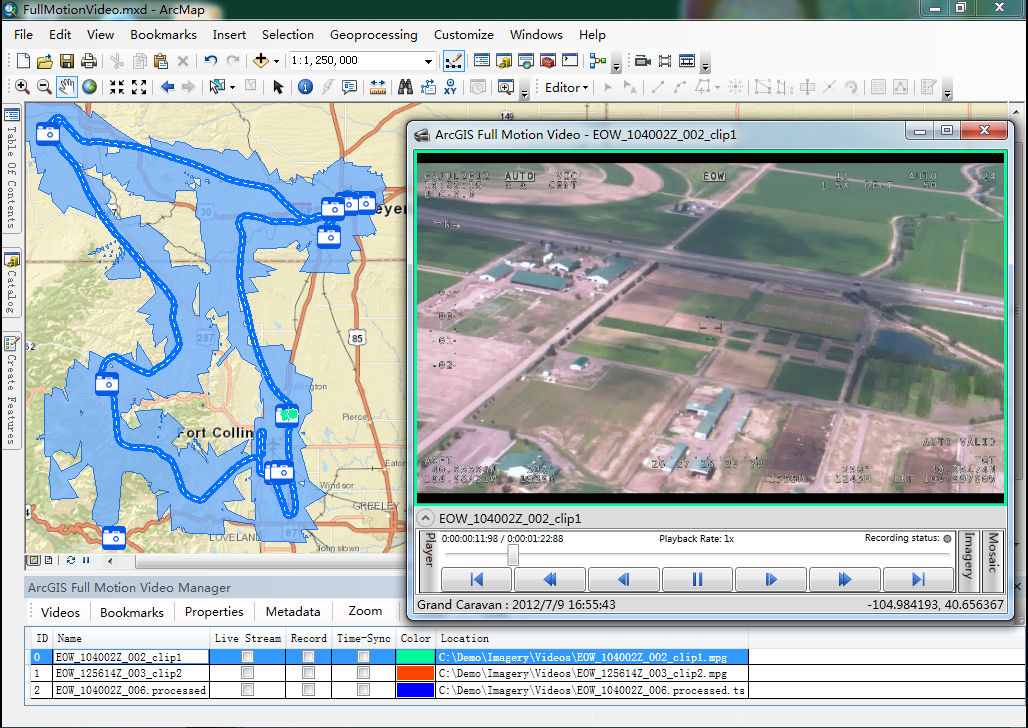Viewport: 1028px width, 728px height.
Task: Expand the Add Data dropdown arrow
Action: [x=276, y=62]
